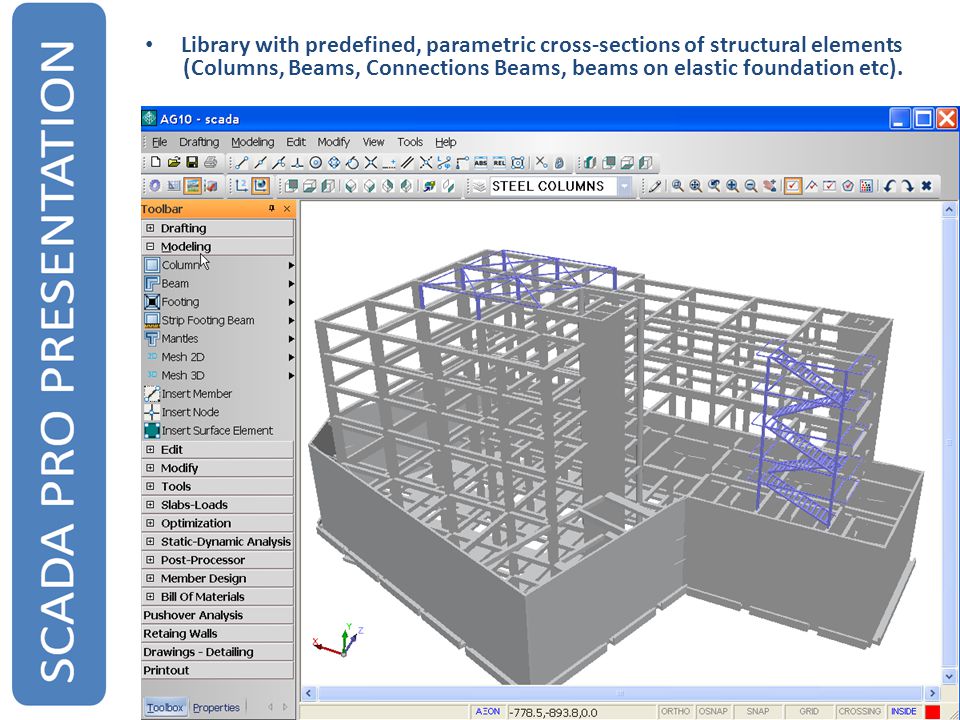Click the coordinates field -778.5,-893.8,0.0

pos(580,712)
